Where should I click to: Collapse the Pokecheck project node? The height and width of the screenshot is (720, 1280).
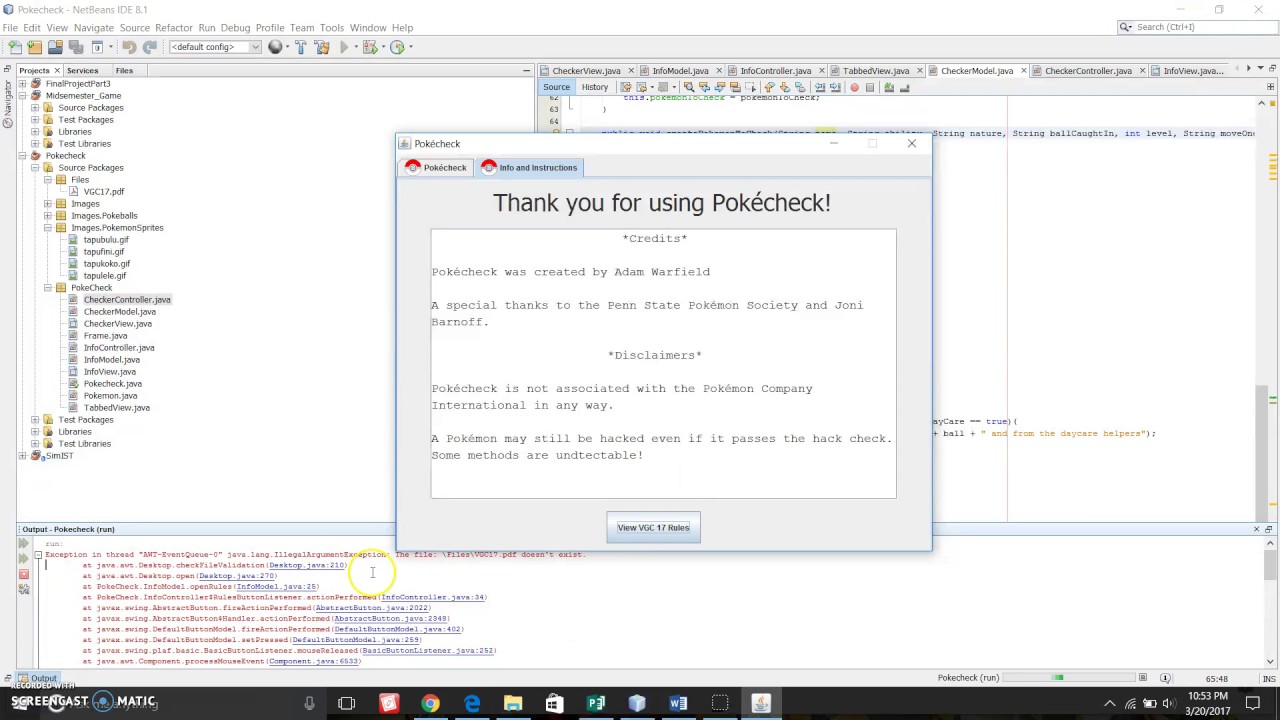point(23,156)
